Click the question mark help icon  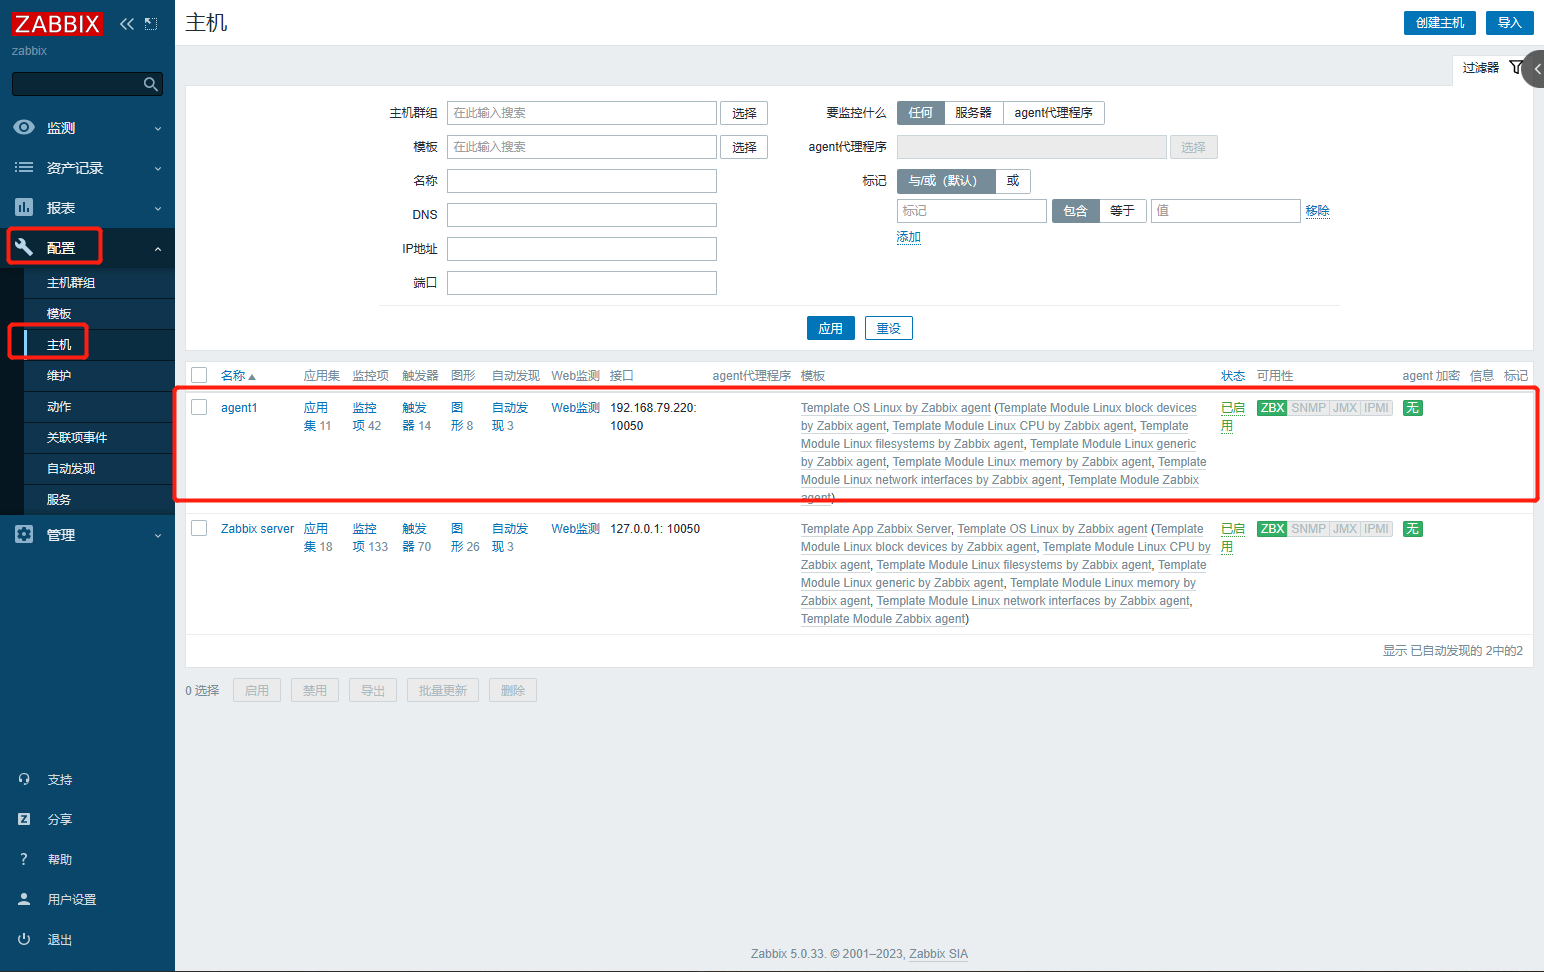(24, 859)
